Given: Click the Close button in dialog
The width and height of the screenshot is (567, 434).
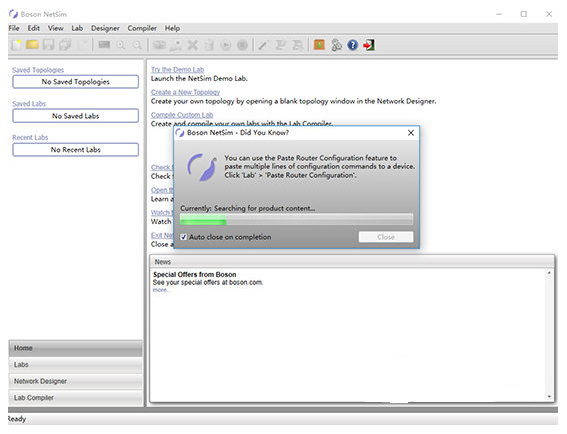Looking at the screenshot, I should [x=386, y=237].
